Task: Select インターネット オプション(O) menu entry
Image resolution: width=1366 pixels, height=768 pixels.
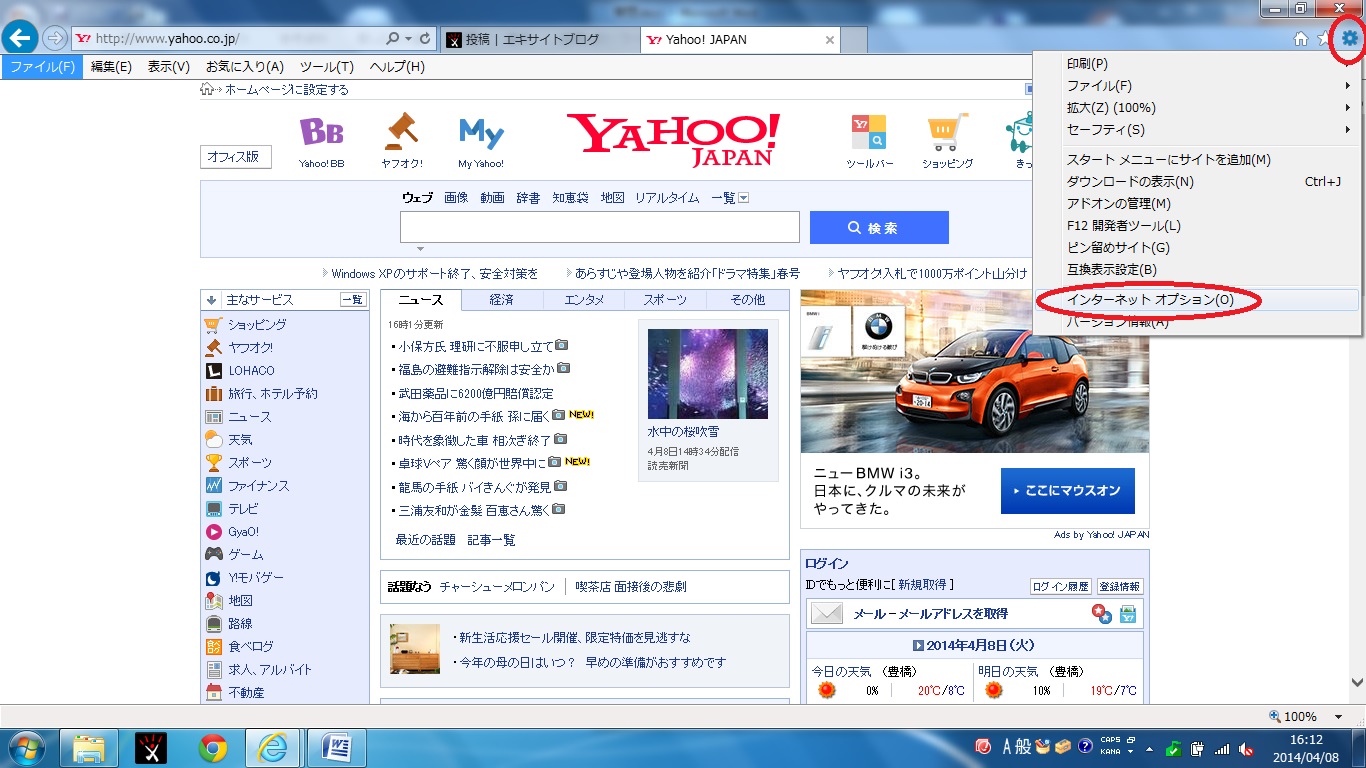Action: 1197,300
